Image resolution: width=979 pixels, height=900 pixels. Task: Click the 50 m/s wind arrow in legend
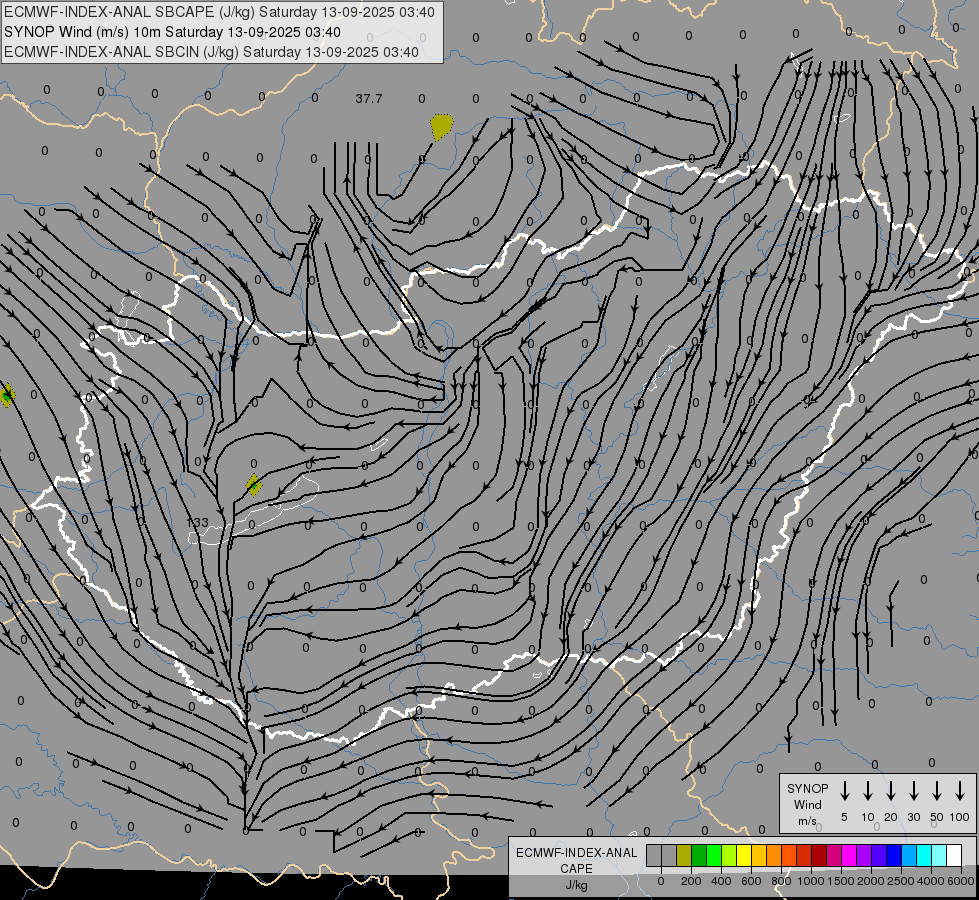coord(937,791)
